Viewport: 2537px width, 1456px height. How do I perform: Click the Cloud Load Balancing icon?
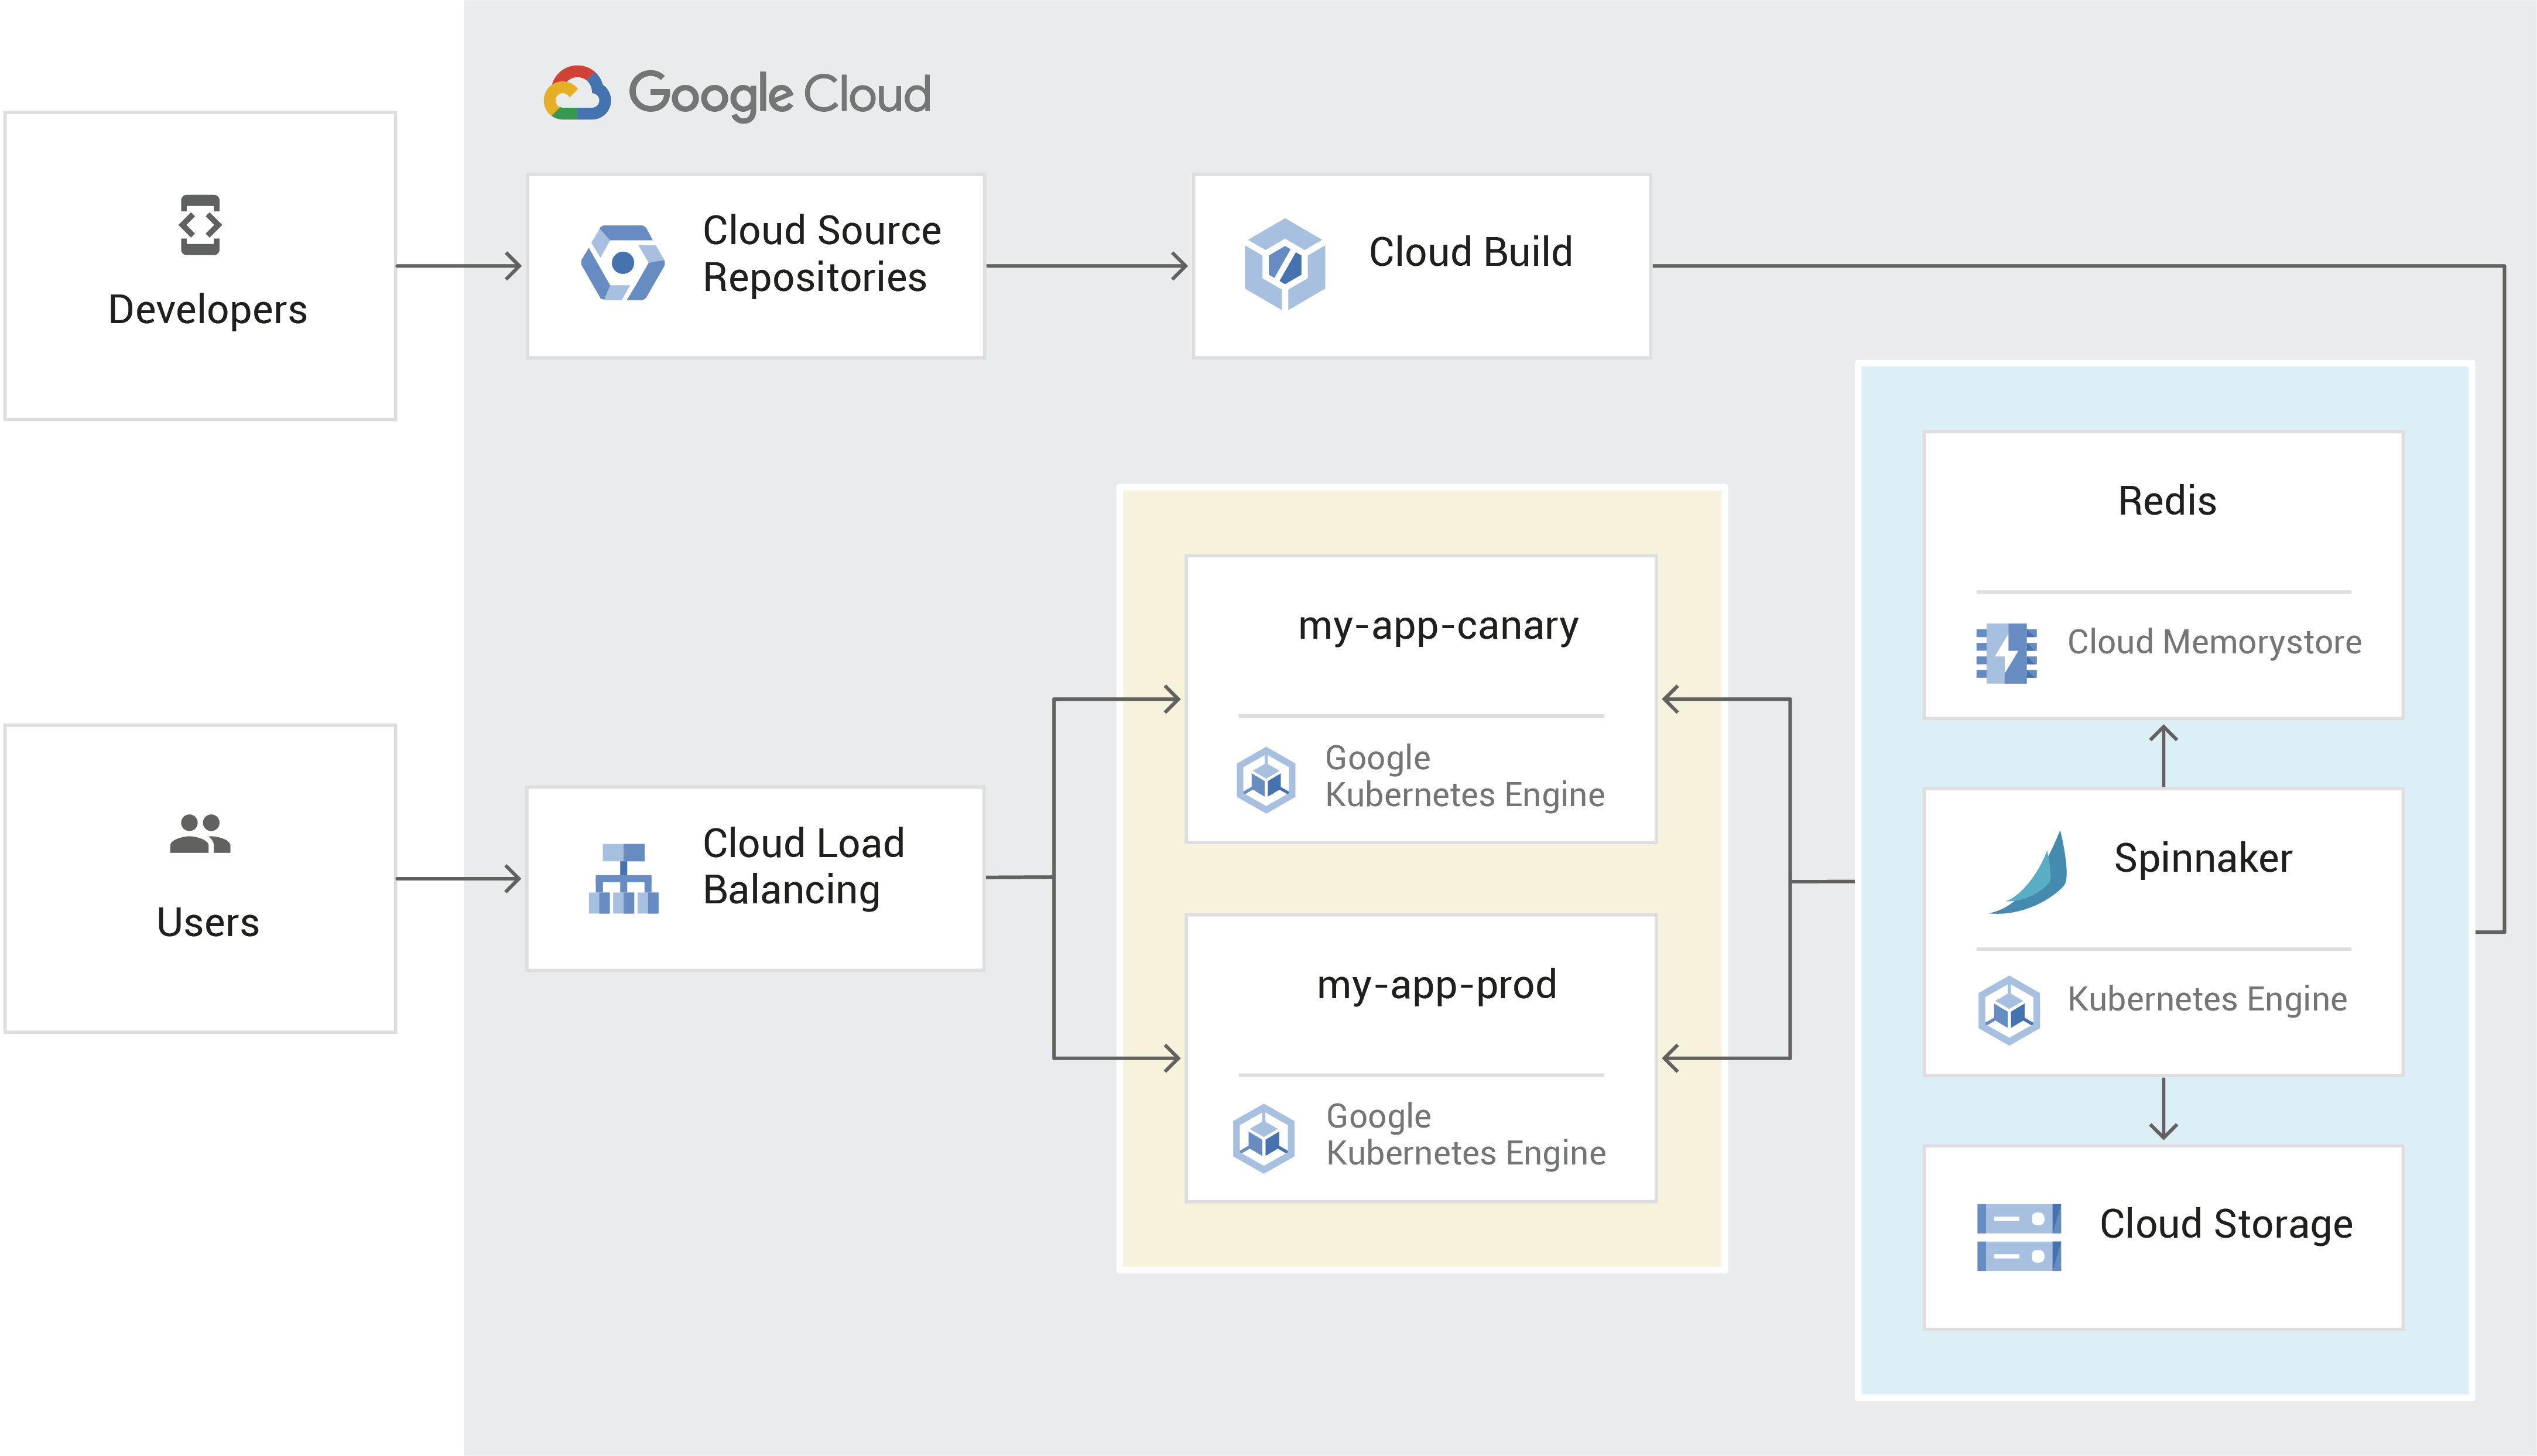tap(623, 878)
